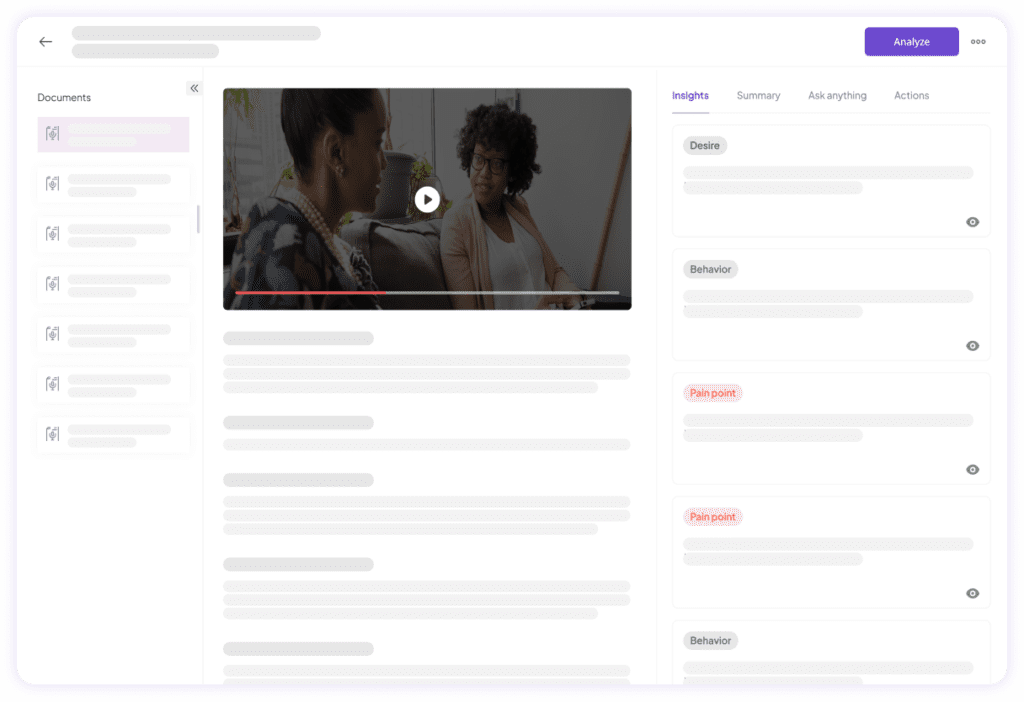Open the Ask anything tab
This screenshot has width=1024, height=702.
(x=837, y=95)
